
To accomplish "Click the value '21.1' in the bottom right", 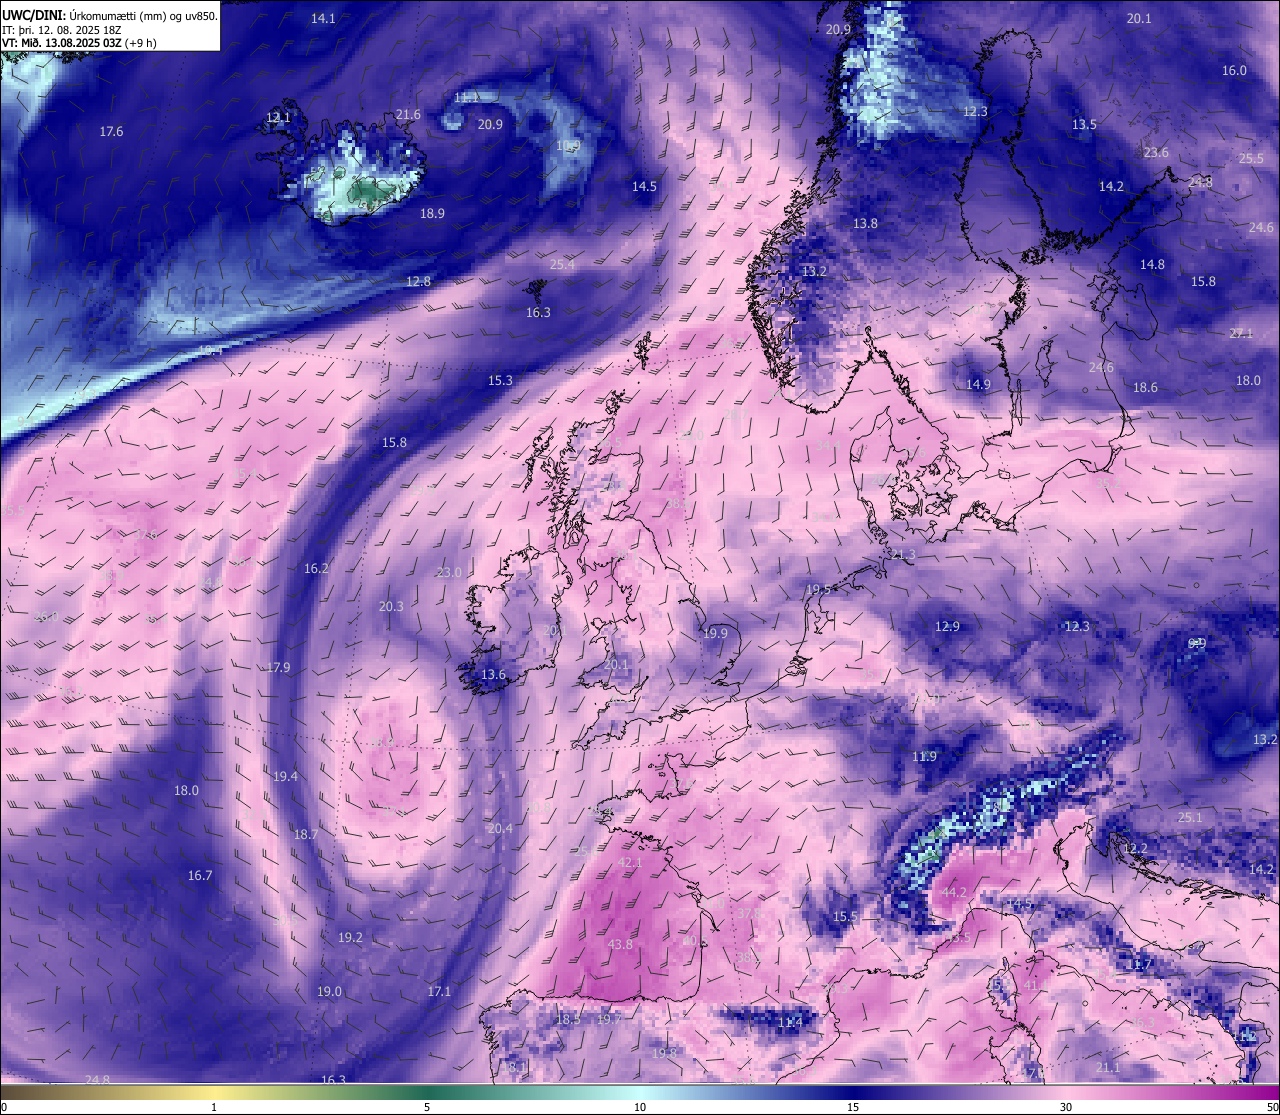I will point(1107,1068).
